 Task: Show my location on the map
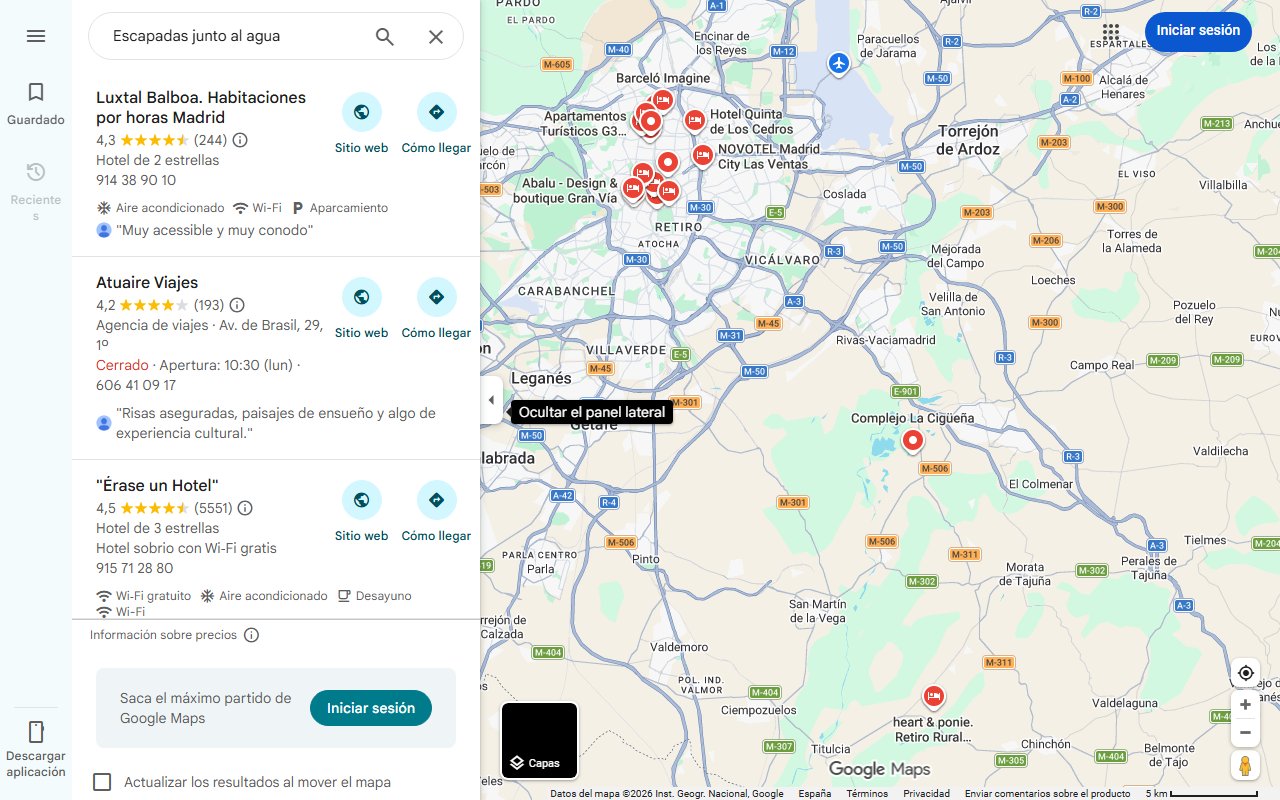[1245, 673]
